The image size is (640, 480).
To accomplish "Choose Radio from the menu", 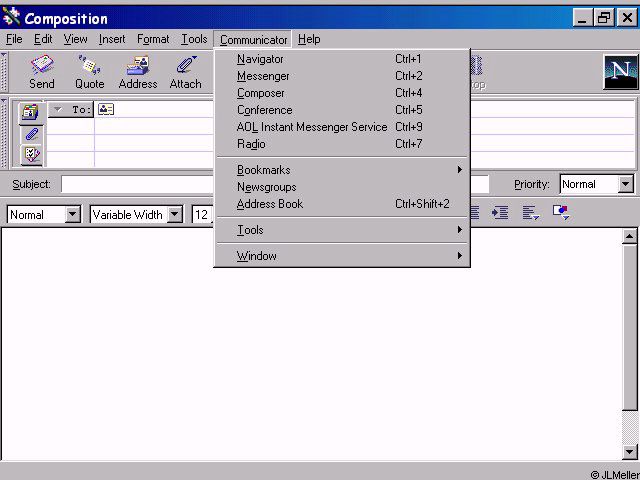I will (342, 144).
